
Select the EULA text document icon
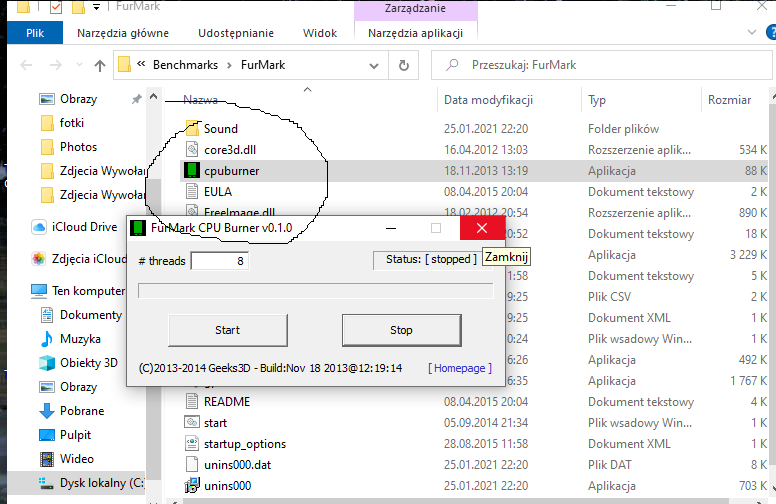point(192,191)
